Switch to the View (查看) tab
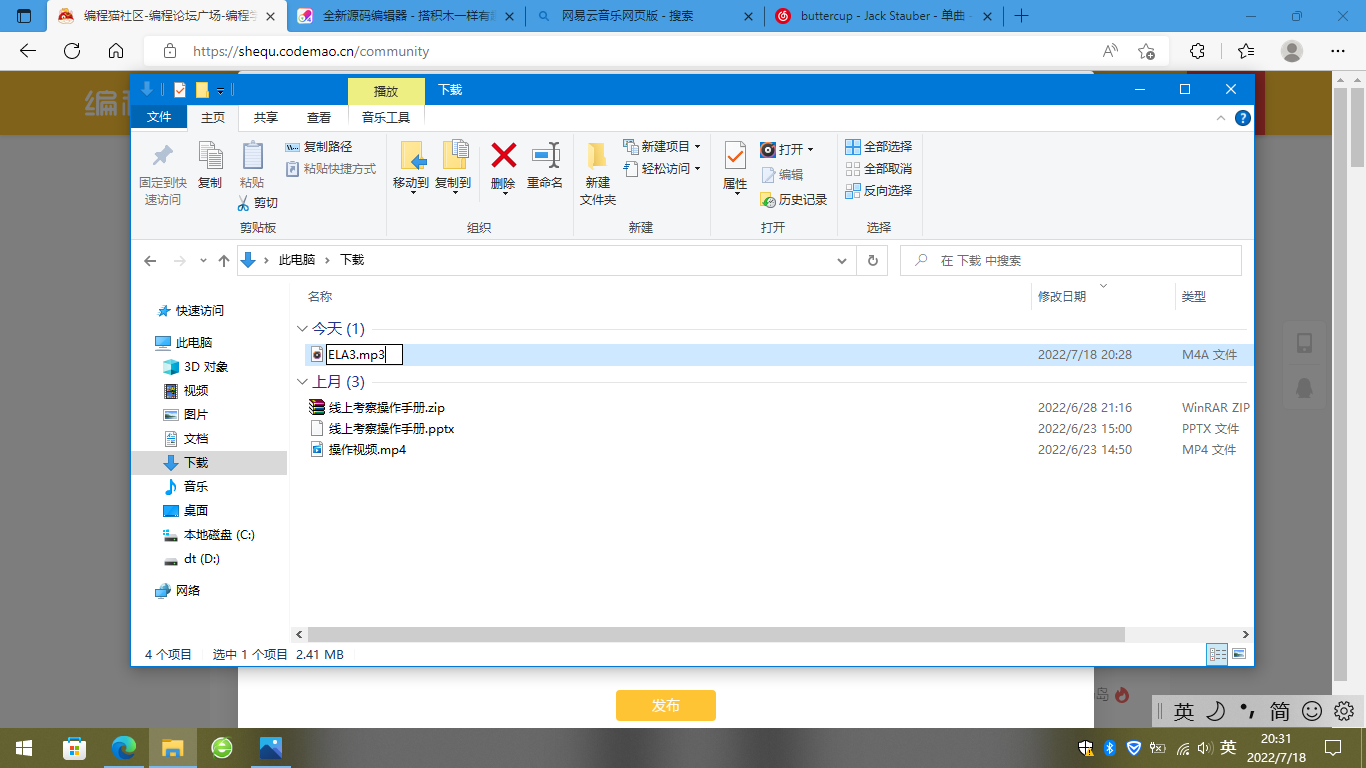 coord(319,117)
